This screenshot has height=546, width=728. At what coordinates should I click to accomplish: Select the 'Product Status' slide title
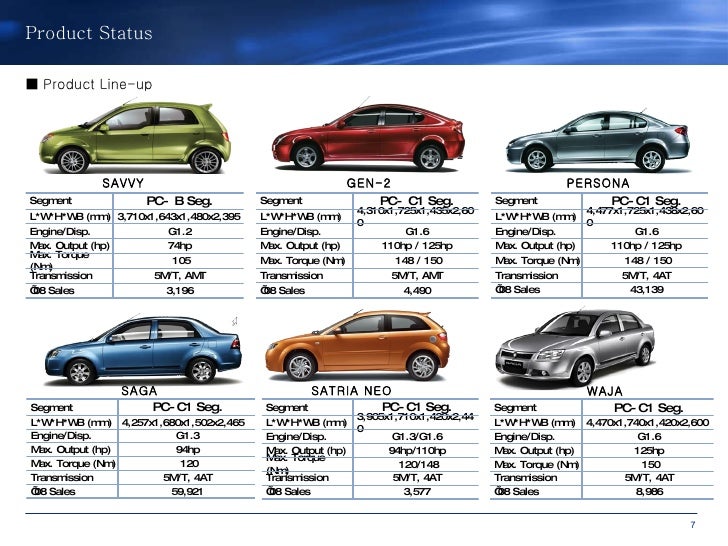[89, 33]
